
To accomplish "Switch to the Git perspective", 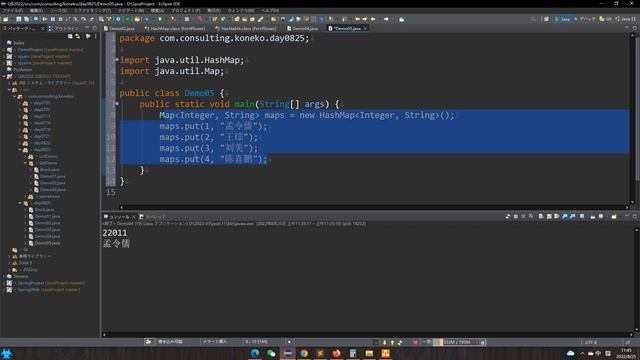I will [x=605, y=19].
